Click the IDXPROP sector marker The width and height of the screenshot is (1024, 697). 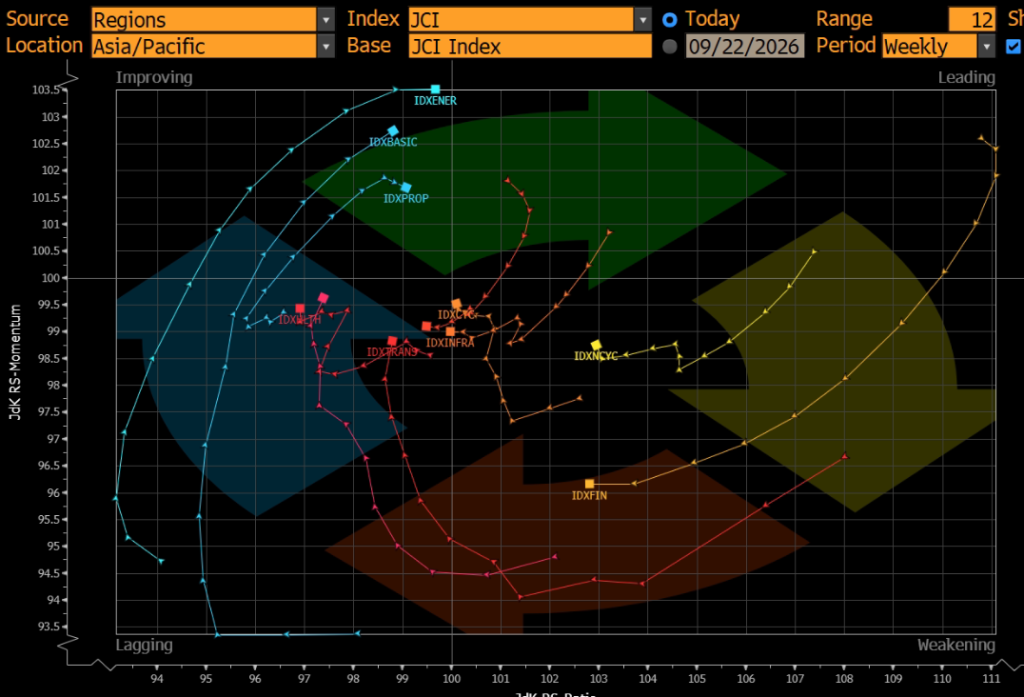tap(406, 188)
